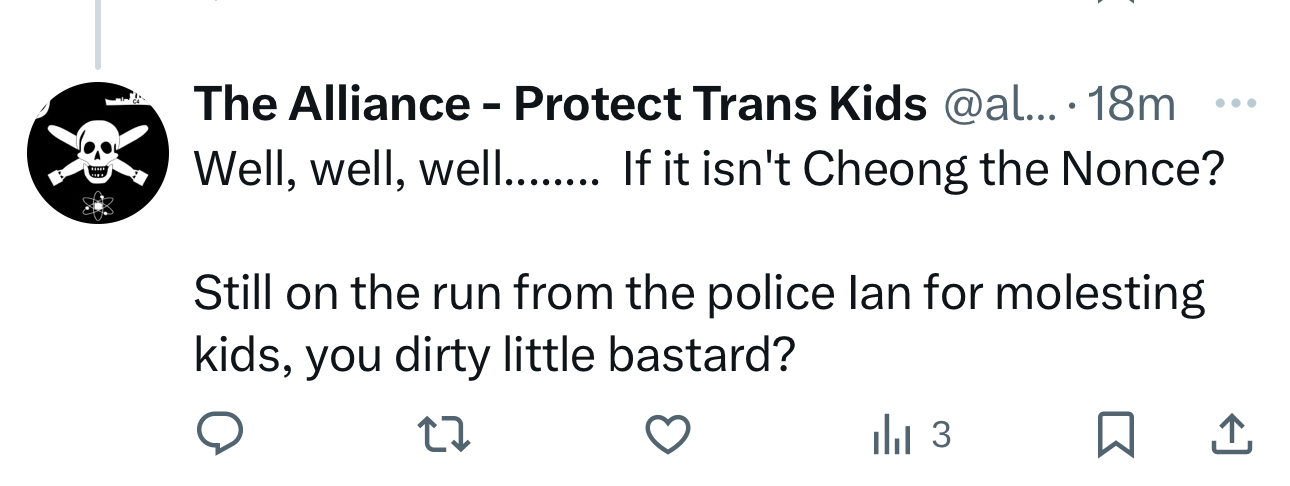Bookmark this tweet with the ribbon icon
The width and height of the screenshot is (1290, 486).
coord(1115,434)
